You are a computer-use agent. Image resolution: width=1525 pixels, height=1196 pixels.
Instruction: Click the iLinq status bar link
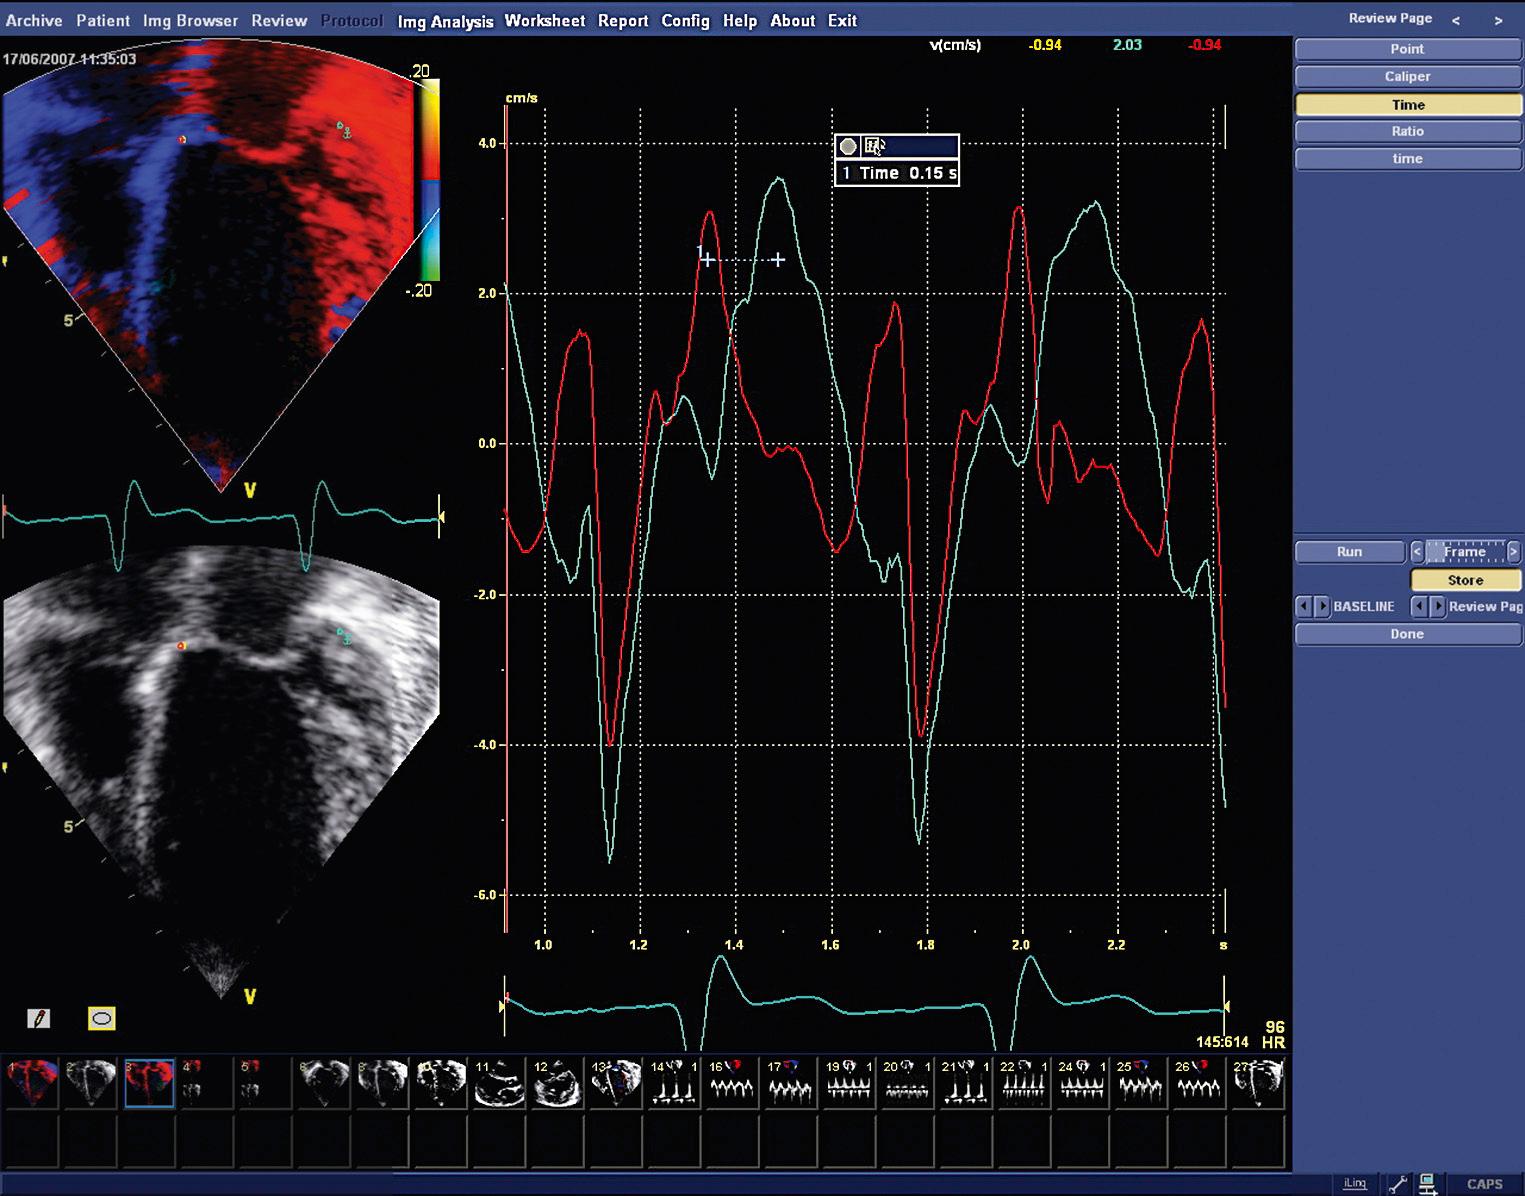(1354, 1184)
